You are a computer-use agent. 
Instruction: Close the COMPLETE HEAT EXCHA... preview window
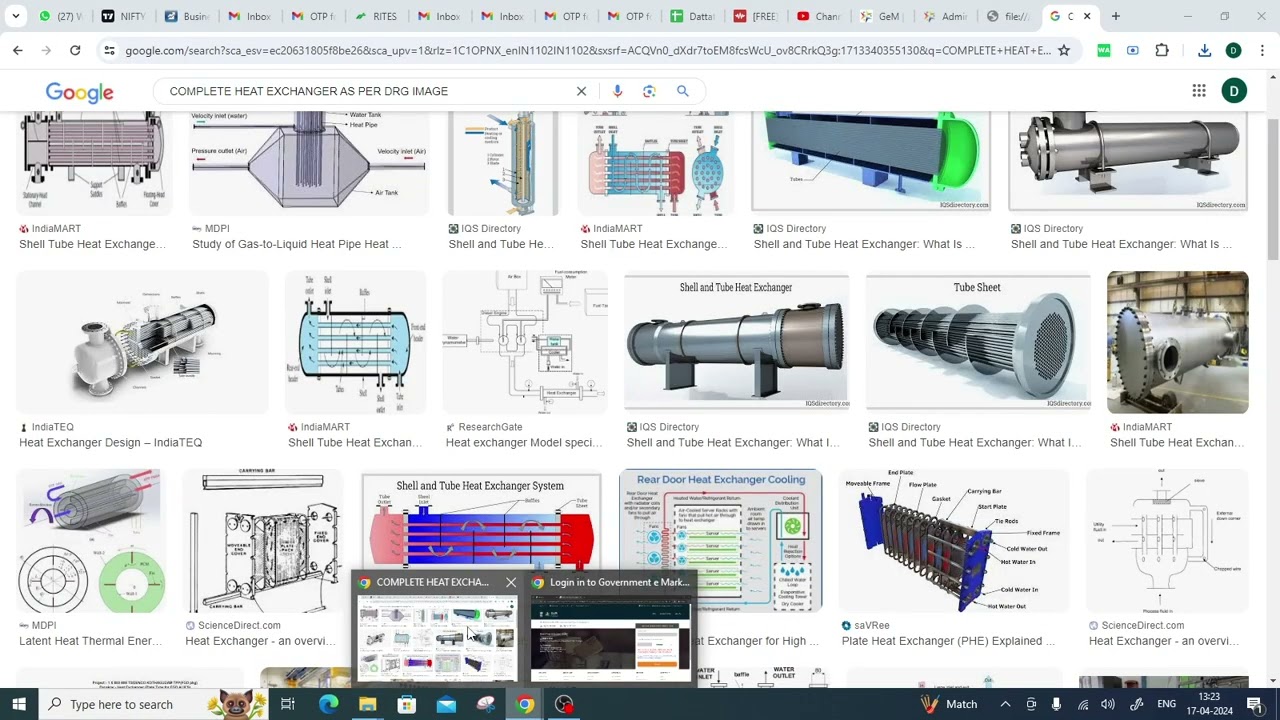point(511,582)
